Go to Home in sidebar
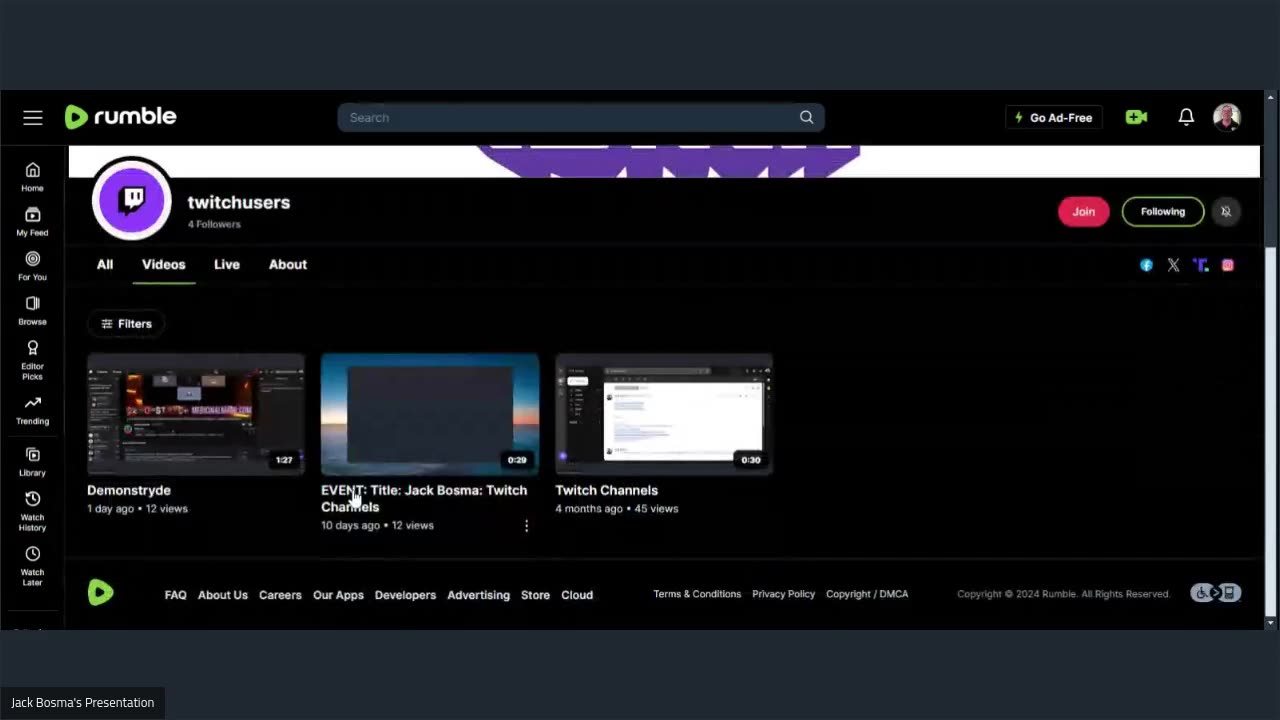Viewport: 1280px width, 720px height. (x=33, y=177)
